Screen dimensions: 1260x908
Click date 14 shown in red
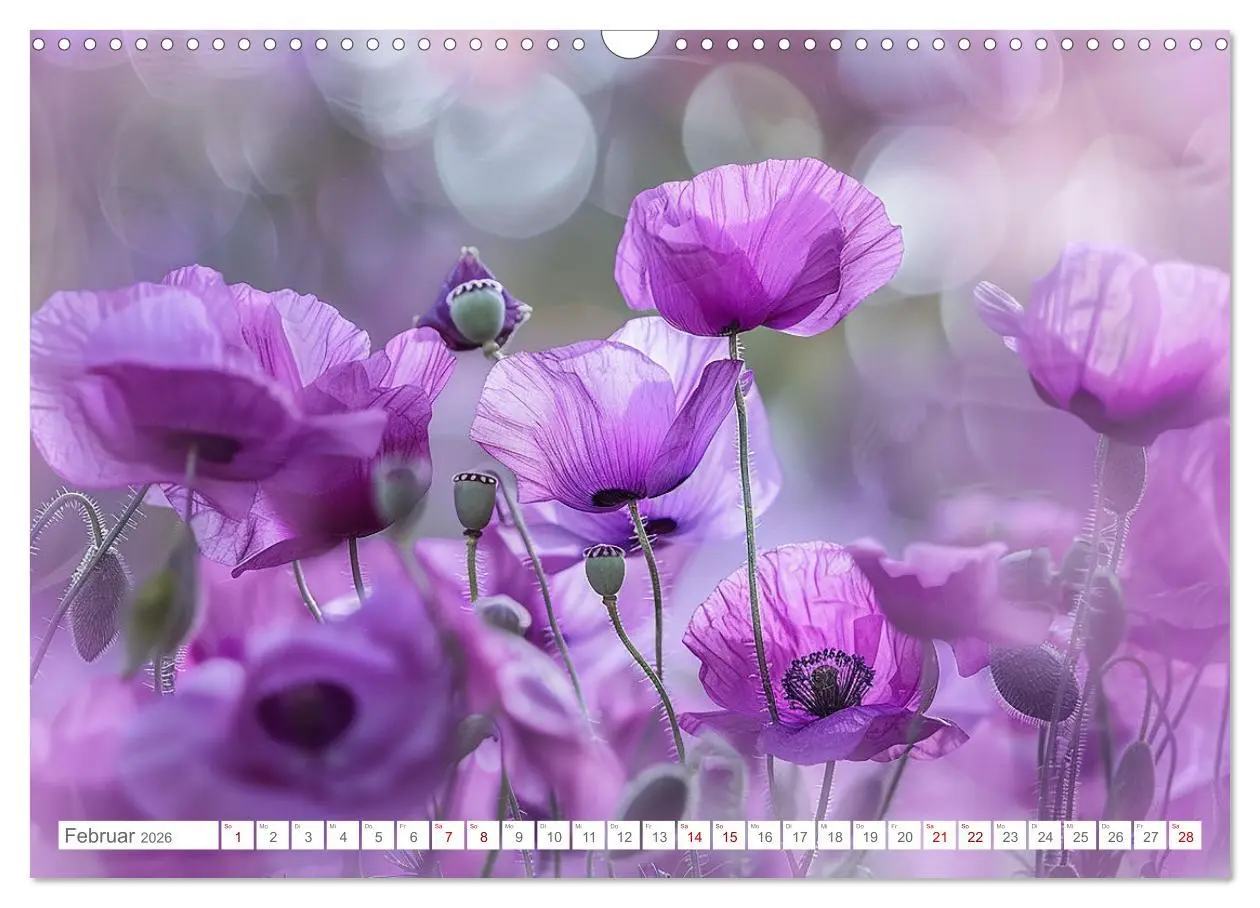tap(695, 838)
